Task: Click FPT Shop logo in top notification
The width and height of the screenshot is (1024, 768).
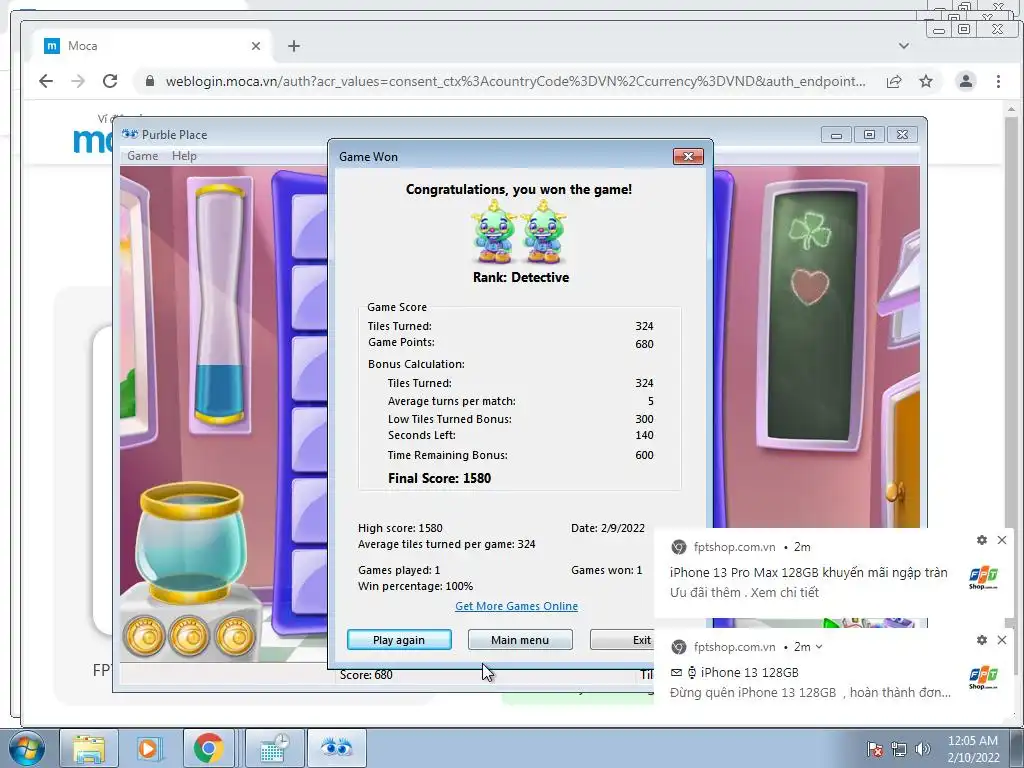Action: 984,579
